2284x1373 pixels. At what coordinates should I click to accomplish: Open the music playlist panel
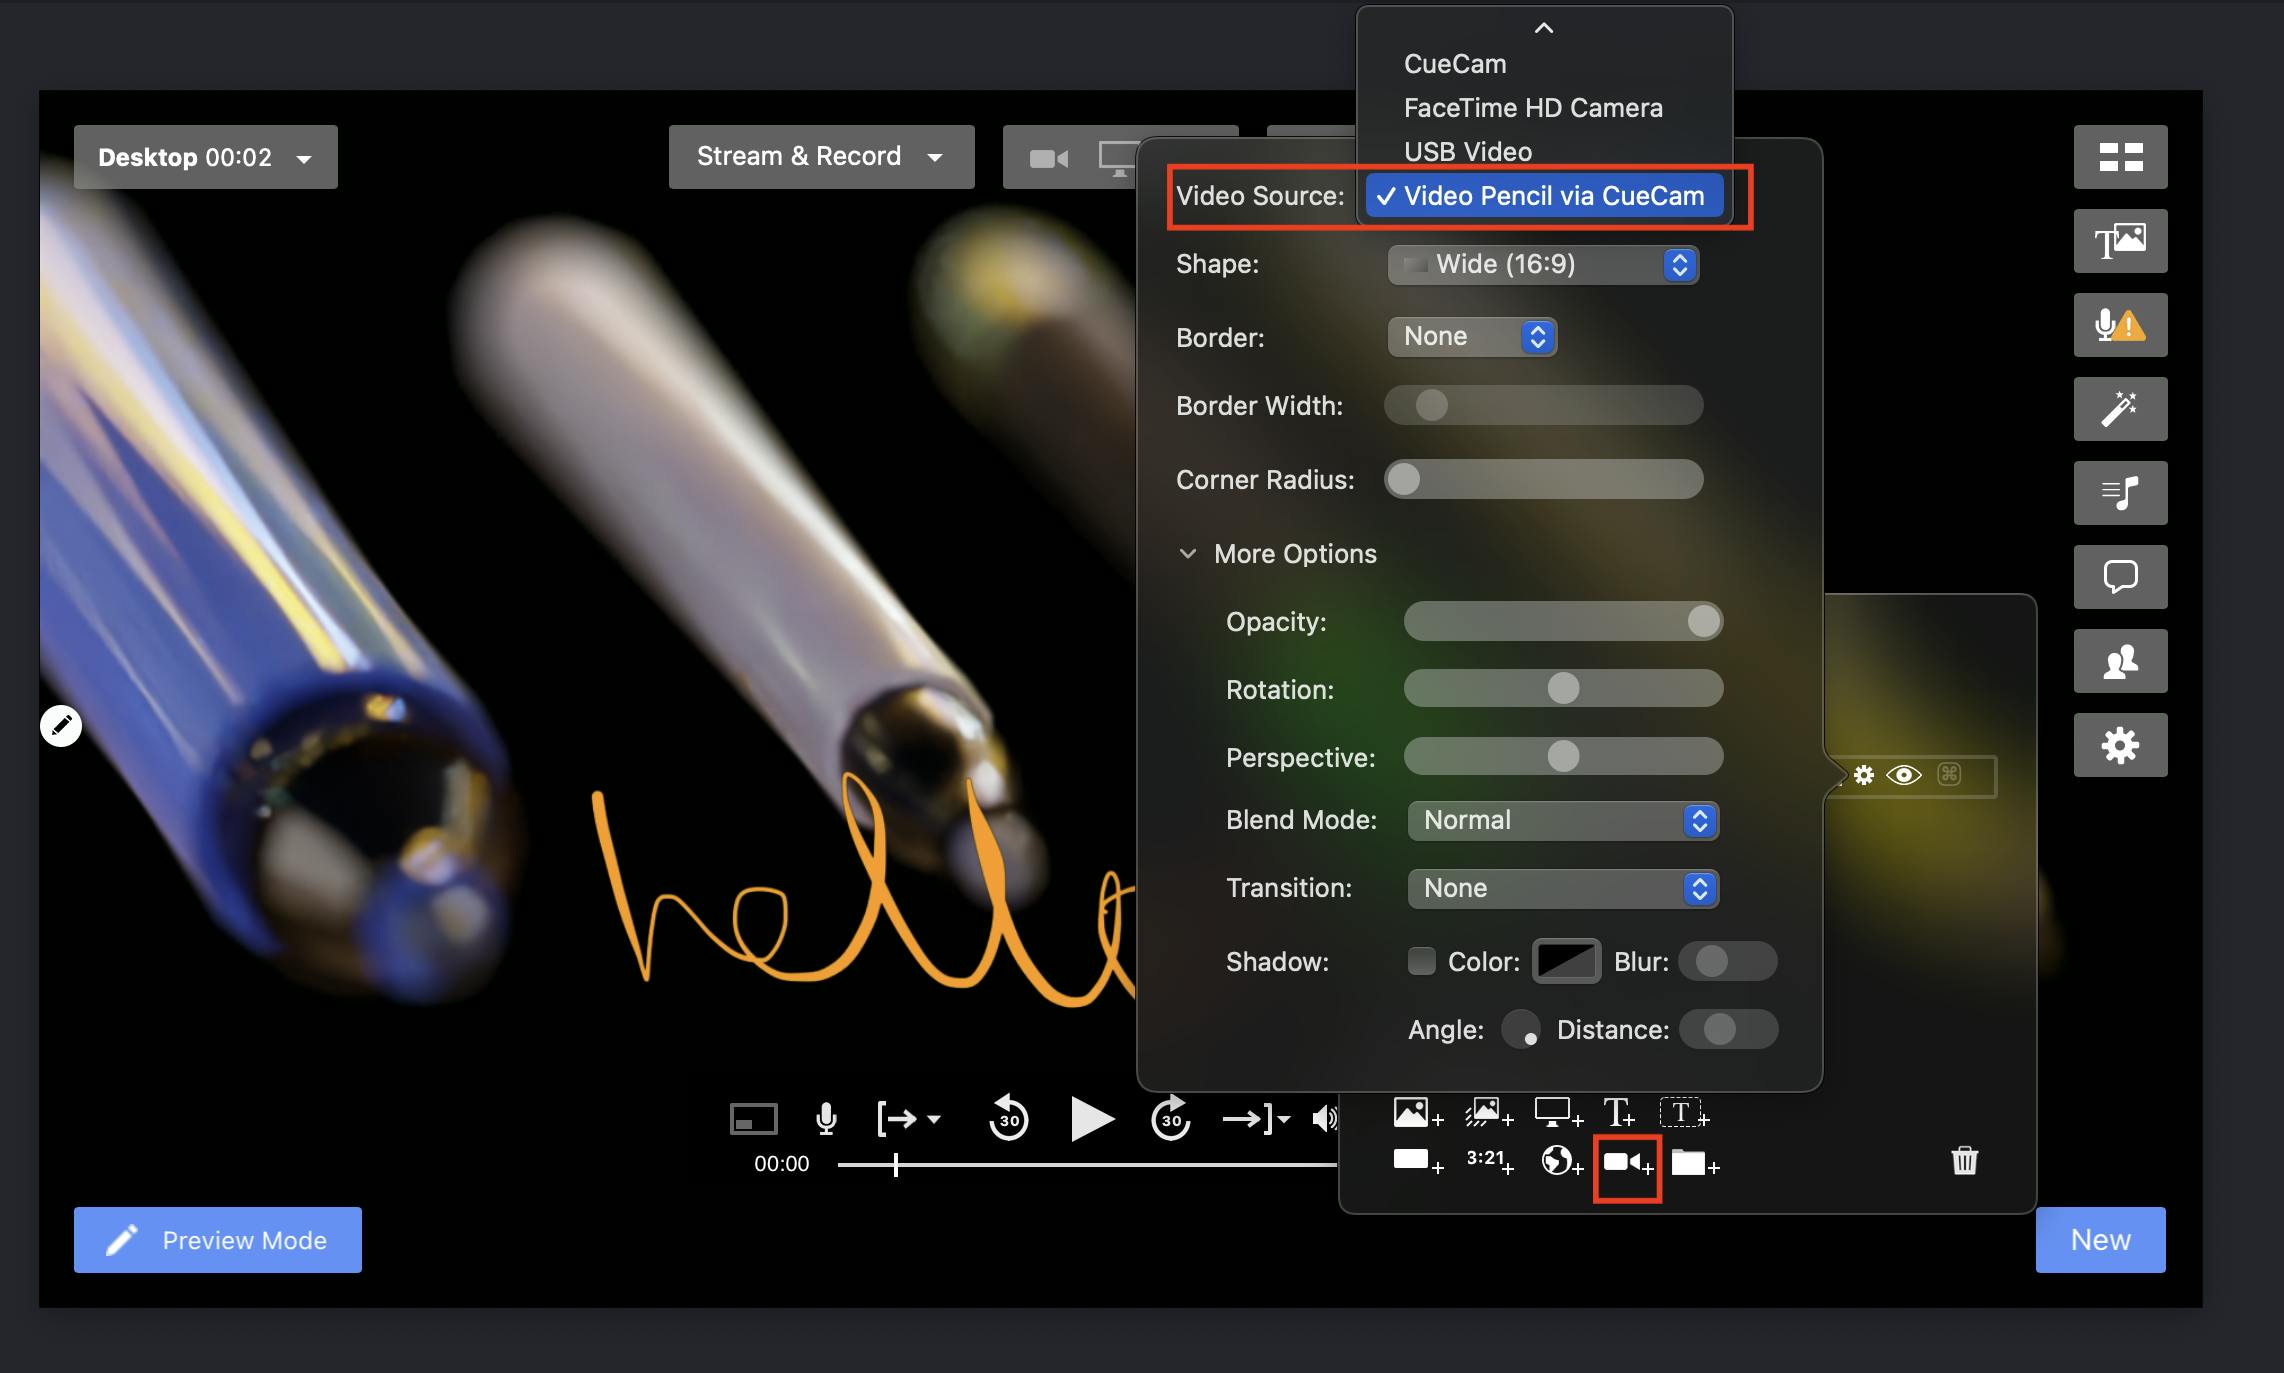pos(2119,493)
